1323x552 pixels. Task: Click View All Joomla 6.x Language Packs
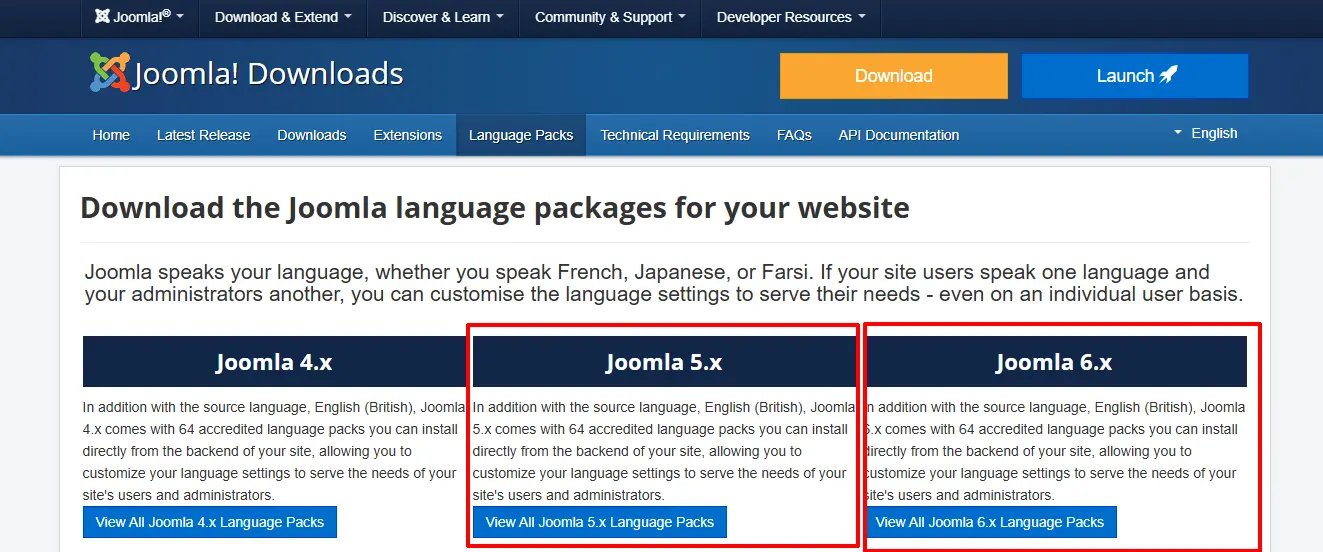point(990,522)
